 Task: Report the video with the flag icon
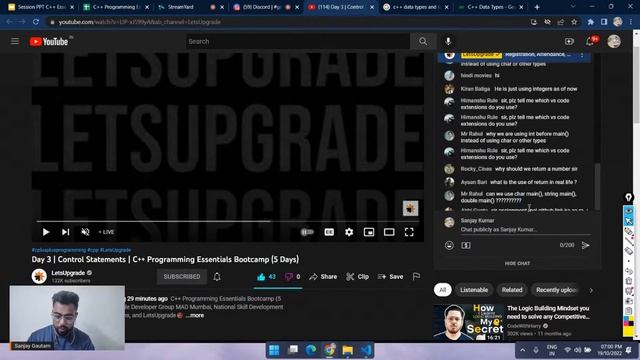[416, 277]
